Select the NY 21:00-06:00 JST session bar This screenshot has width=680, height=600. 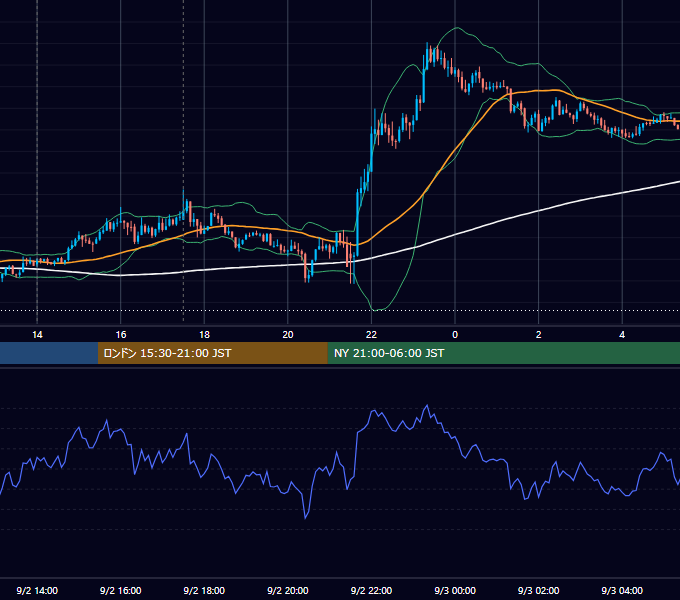click(503, 353)
